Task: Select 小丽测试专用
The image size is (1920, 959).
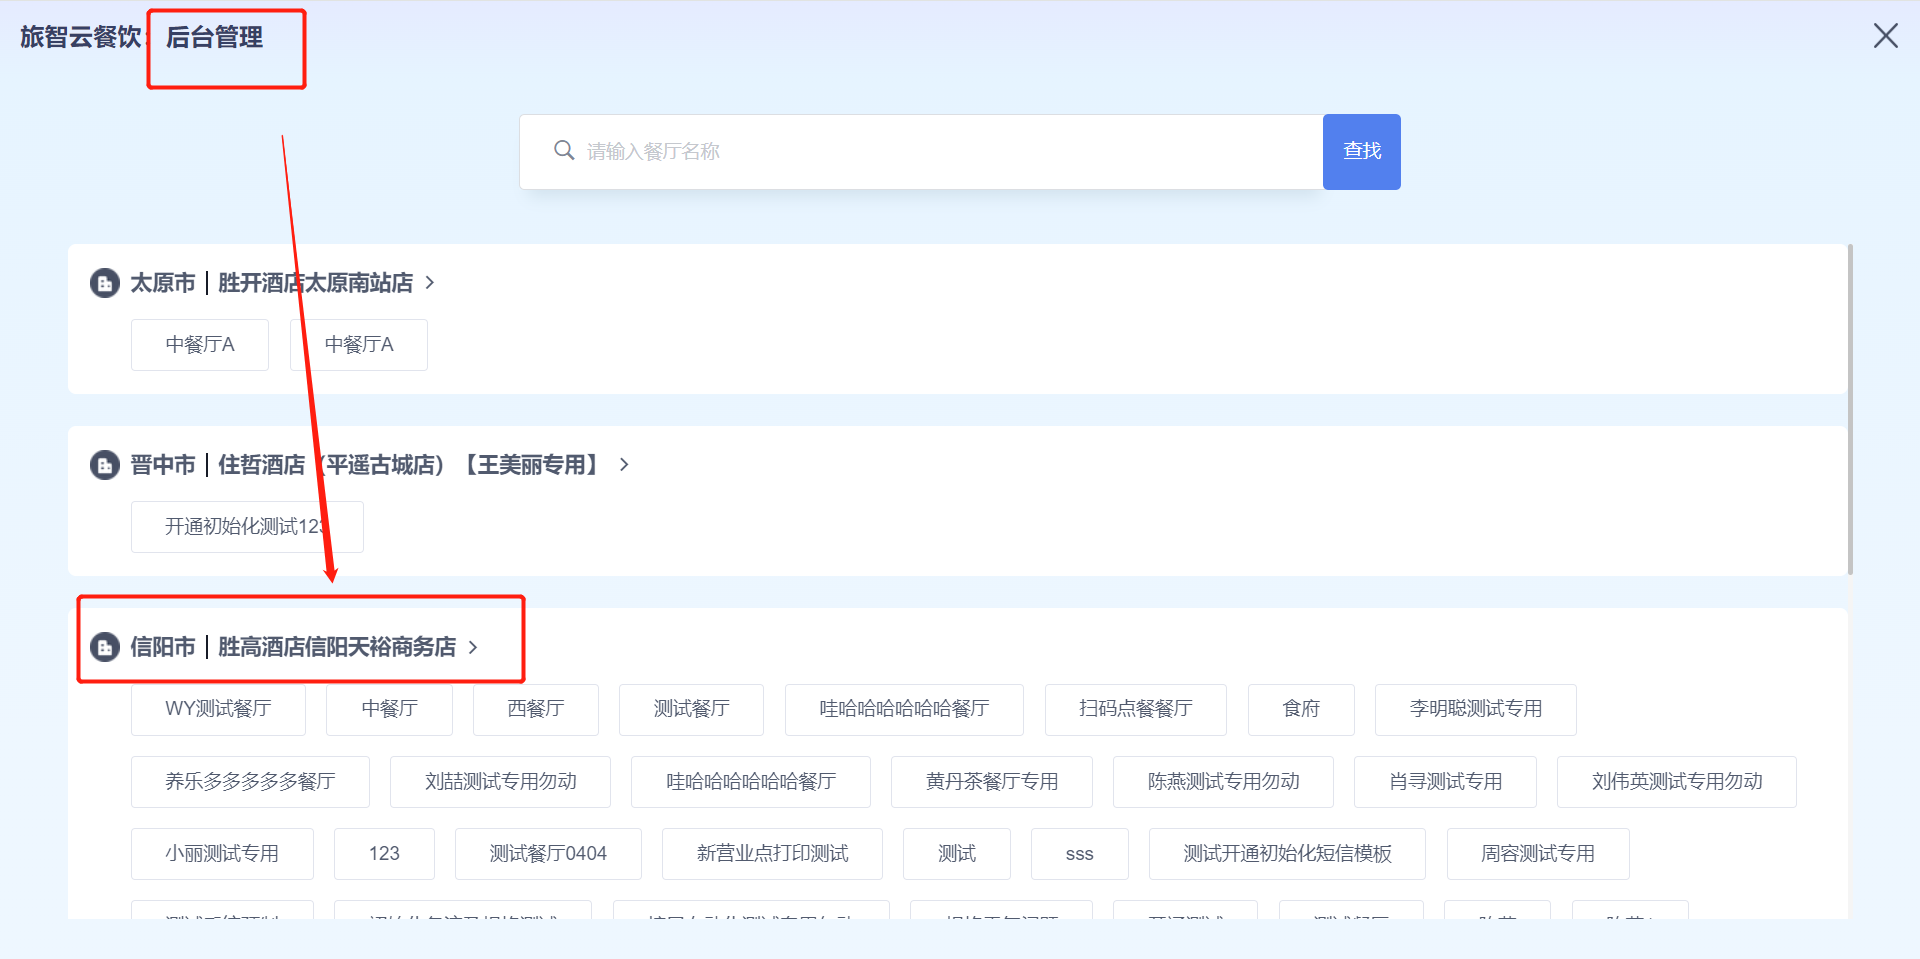Action: pos(222,854)
